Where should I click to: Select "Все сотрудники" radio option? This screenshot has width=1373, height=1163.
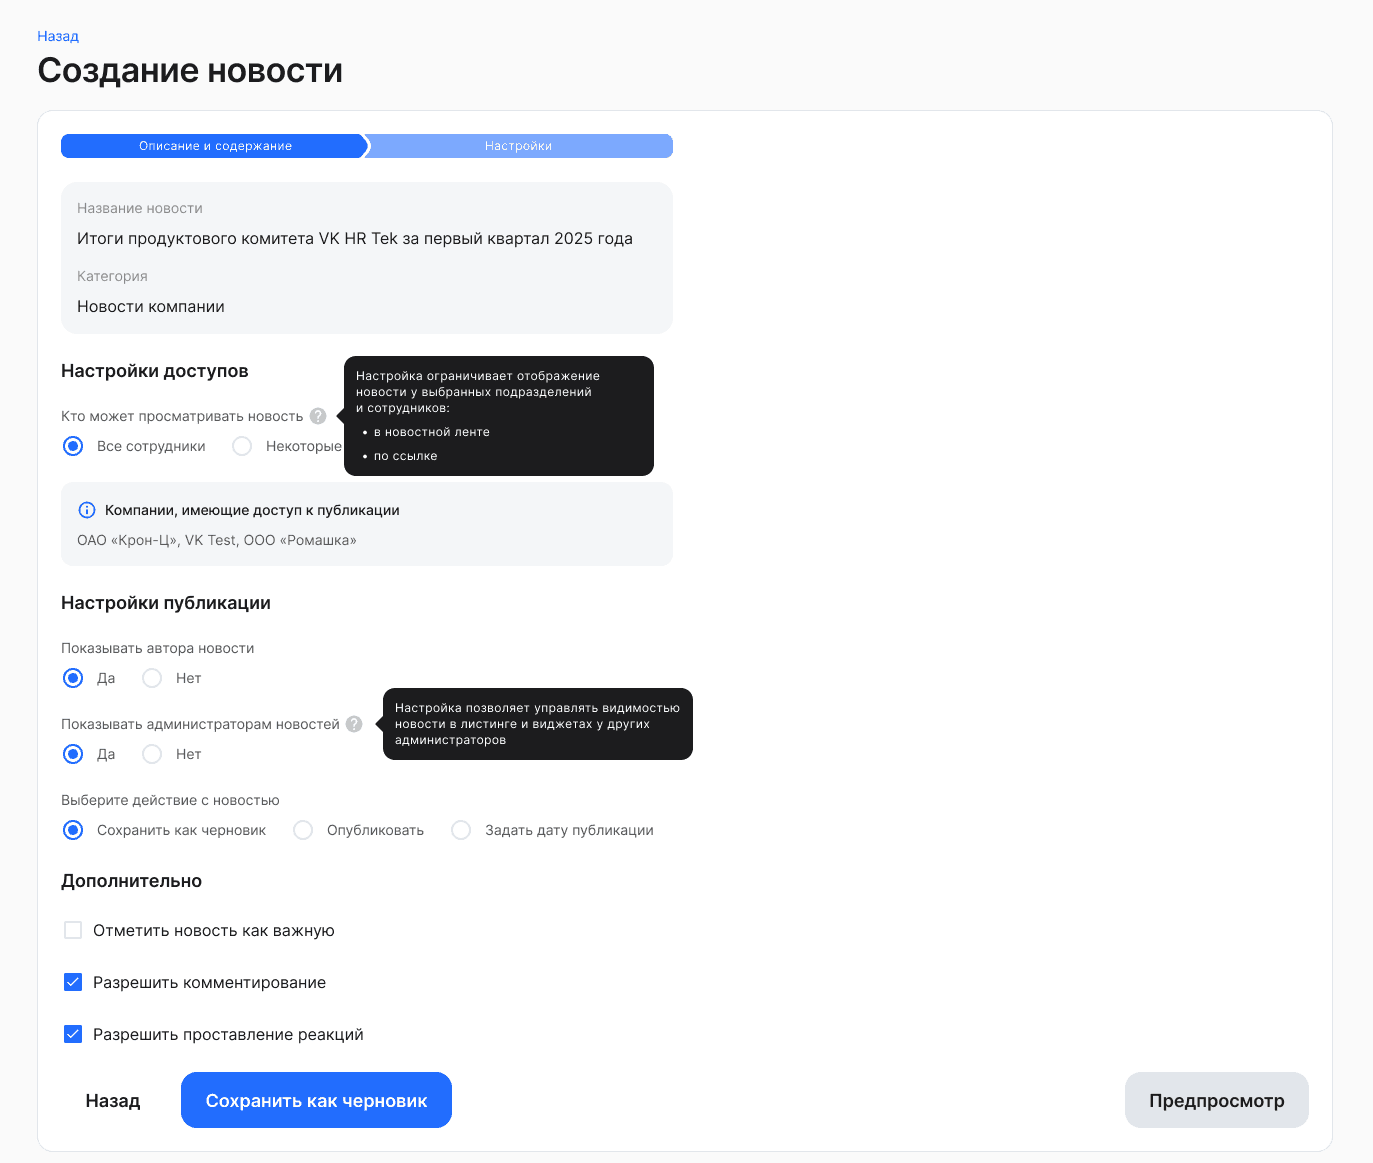click(73, 446)
